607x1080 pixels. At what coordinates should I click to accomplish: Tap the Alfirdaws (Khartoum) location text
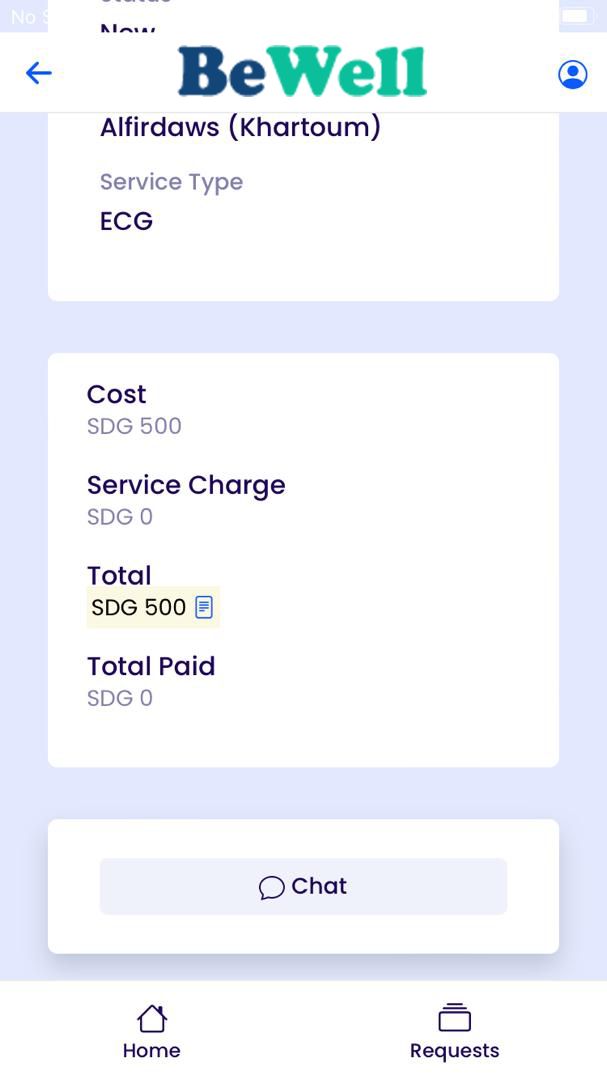[x=240, y=128]
